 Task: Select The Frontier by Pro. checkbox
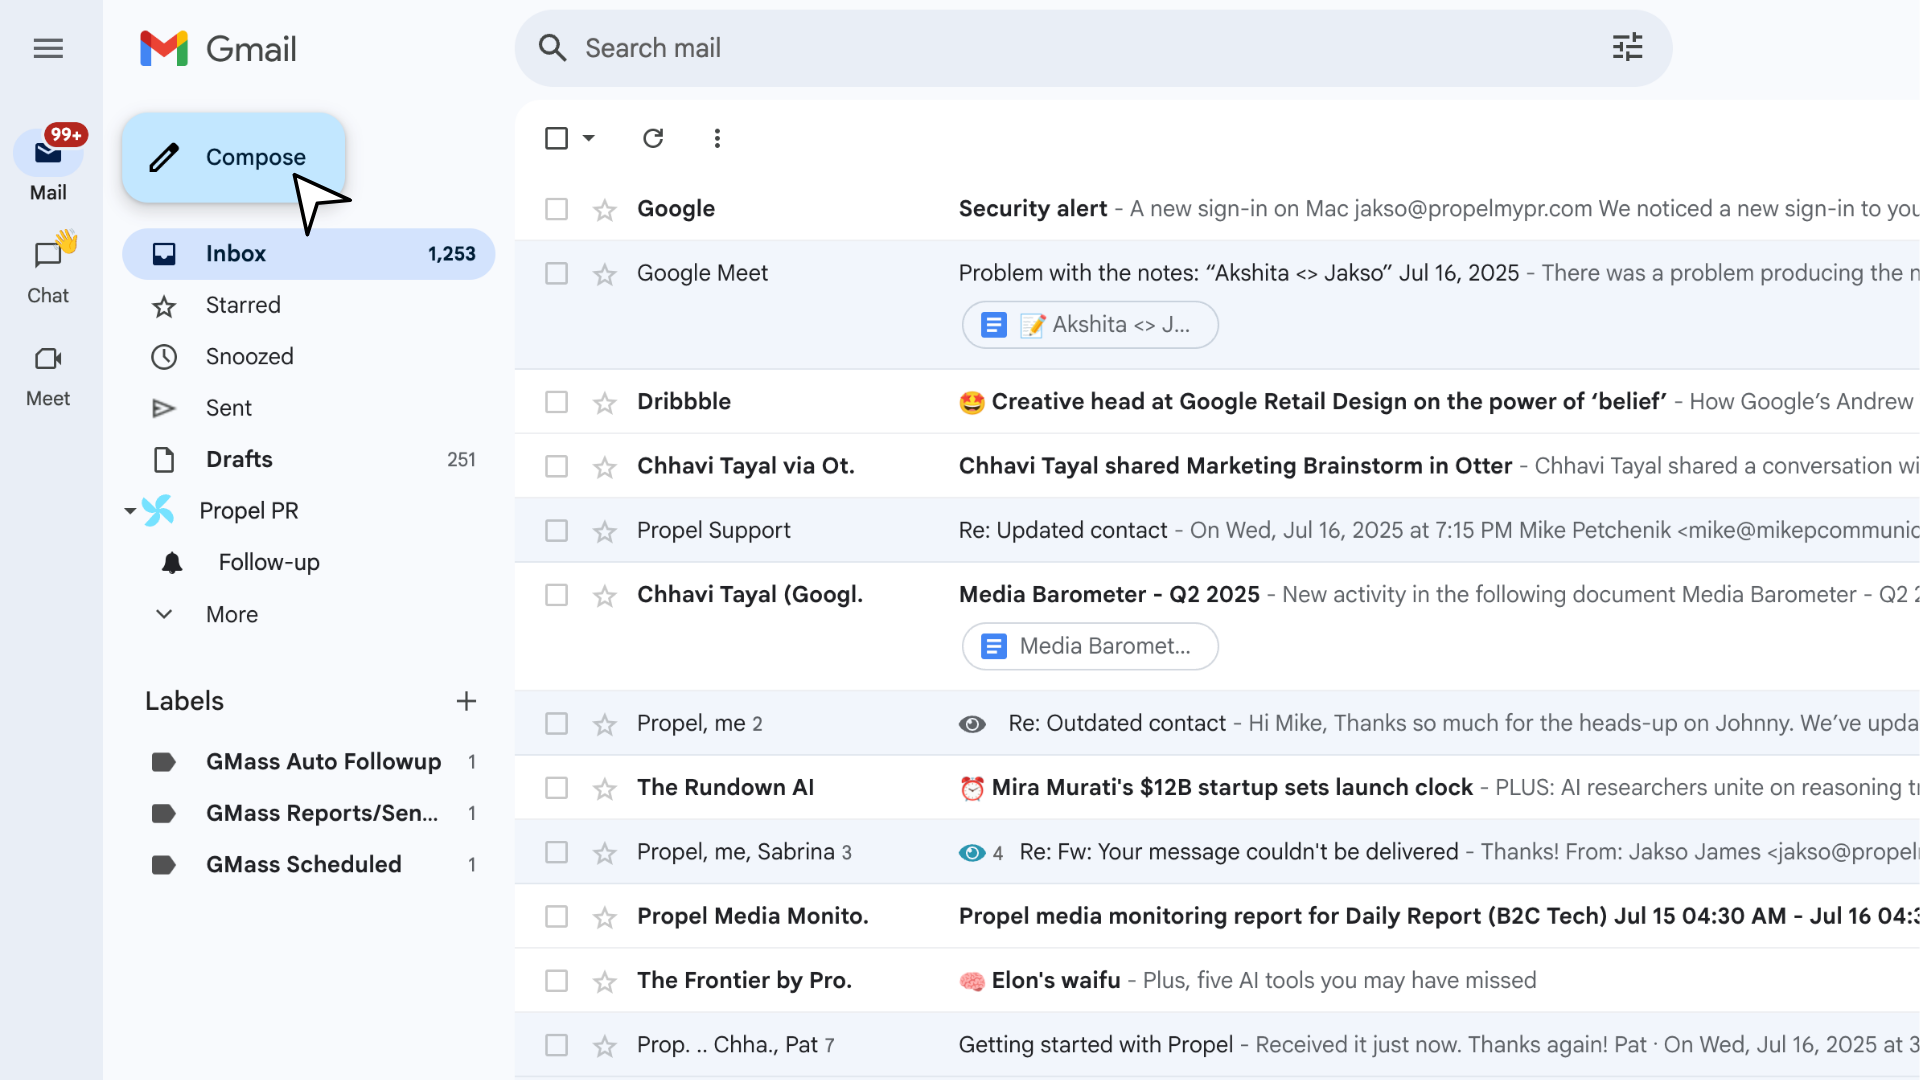tap(556, 981)
